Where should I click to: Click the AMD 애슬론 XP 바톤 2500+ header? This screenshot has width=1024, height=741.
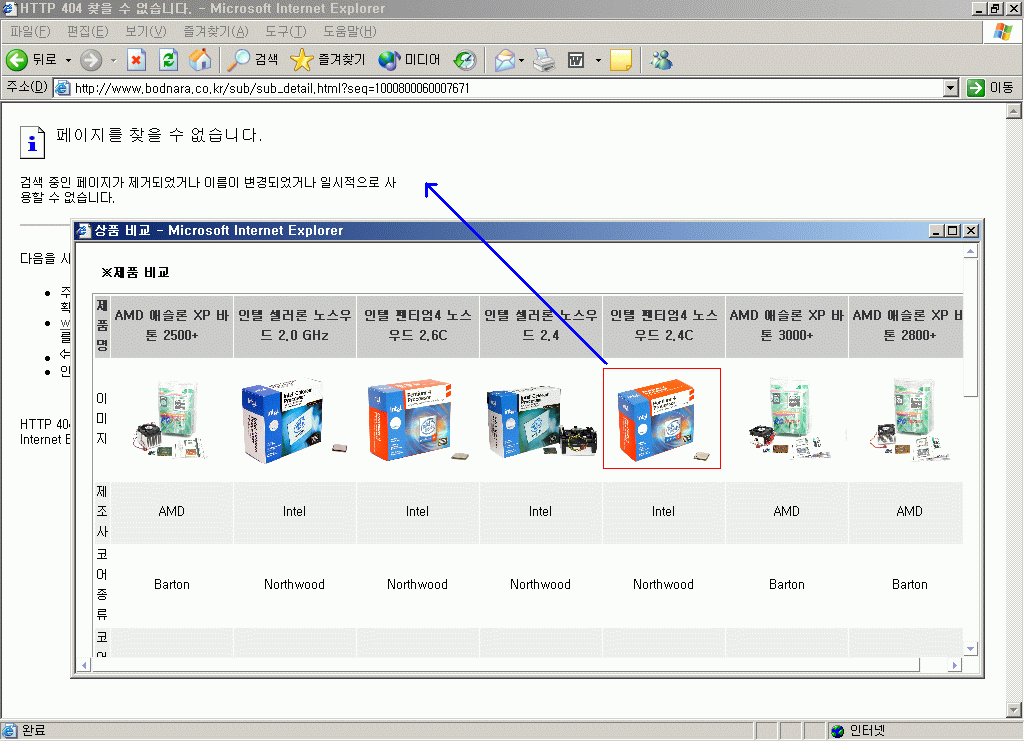coord(172,325)
